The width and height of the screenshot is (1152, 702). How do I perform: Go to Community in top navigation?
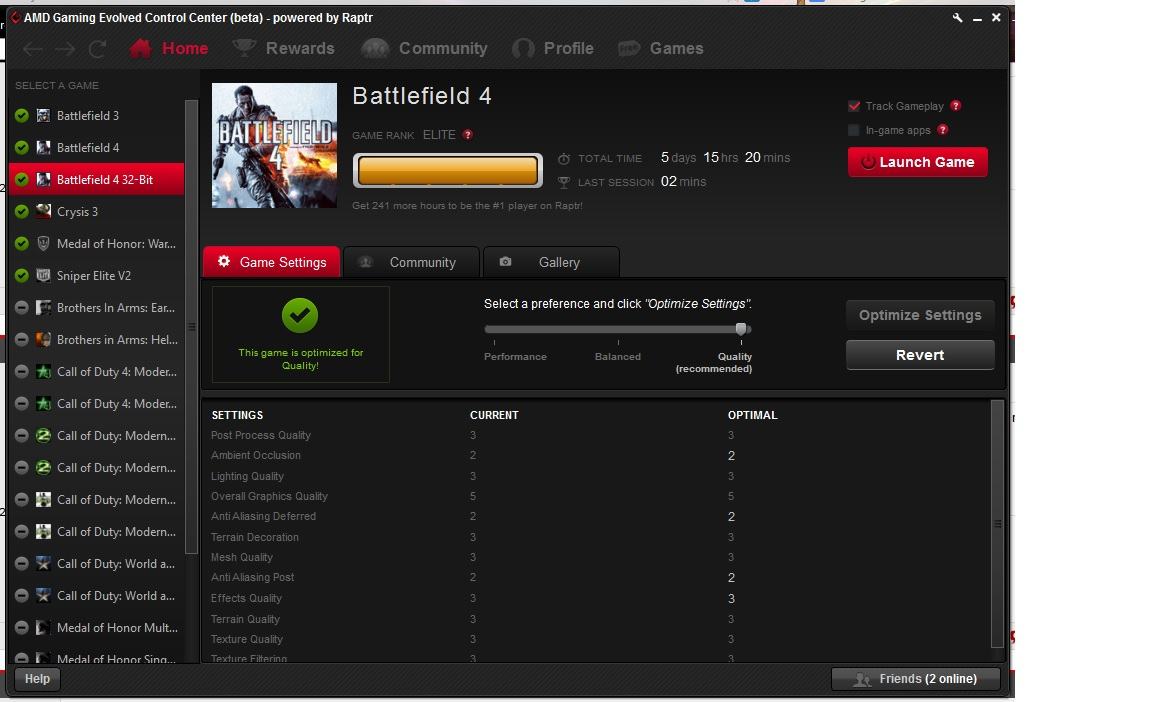(x=425, y=48)
